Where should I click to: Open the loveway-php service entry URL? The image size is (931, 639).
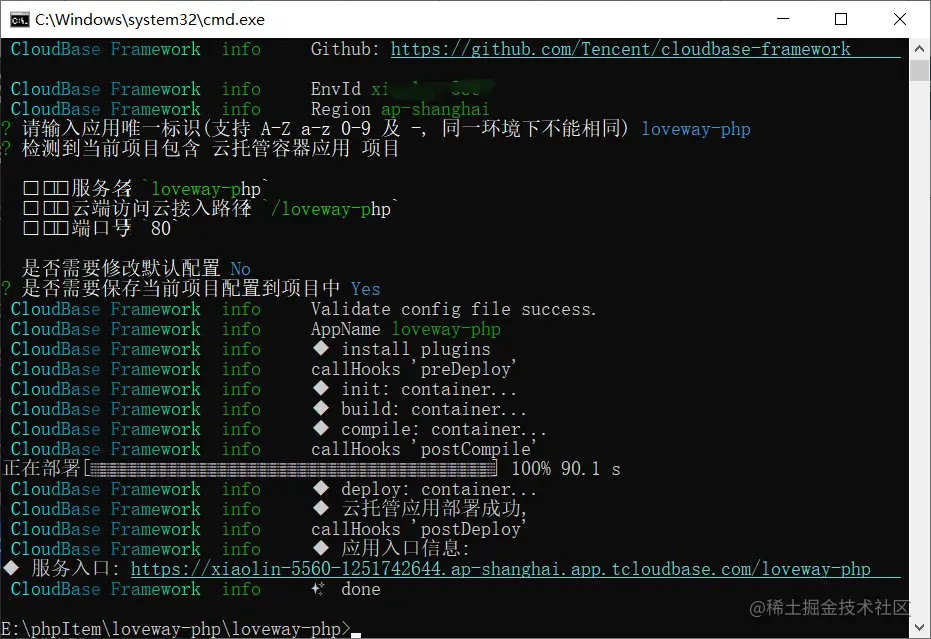tap(501, 569)
